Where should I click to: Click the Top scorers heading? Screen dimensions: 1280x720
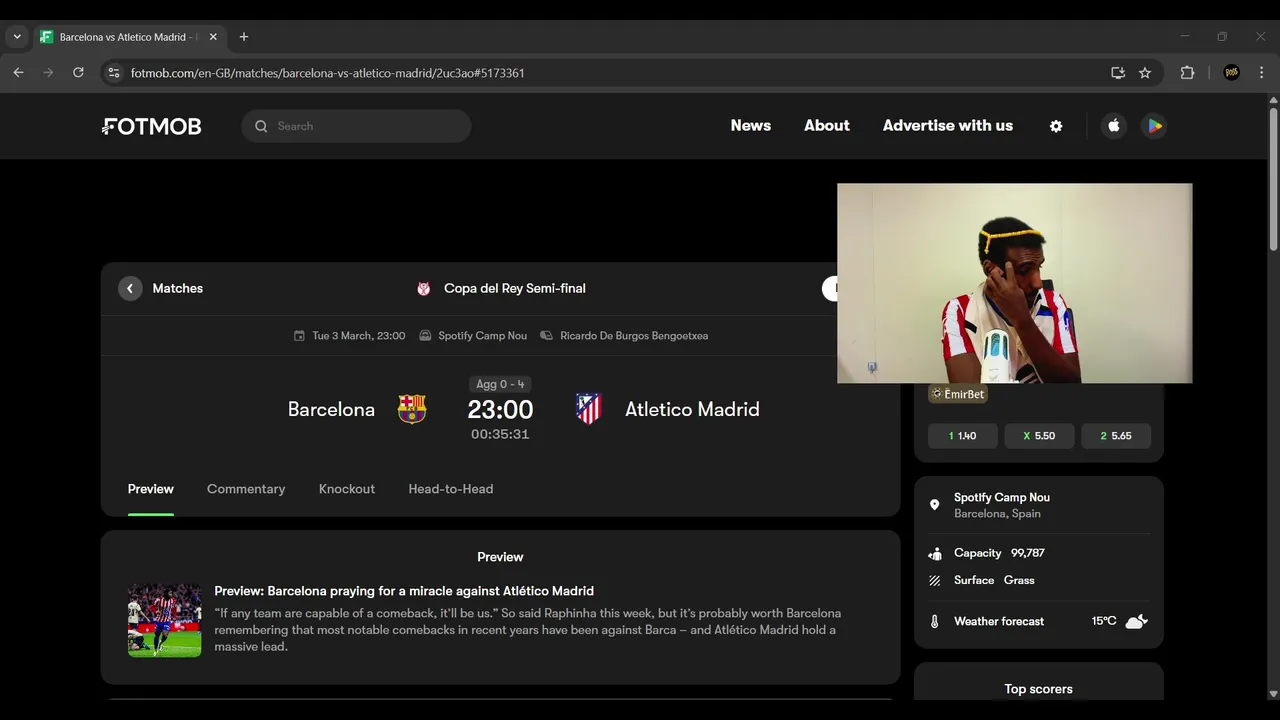(x=1038, y=689)
